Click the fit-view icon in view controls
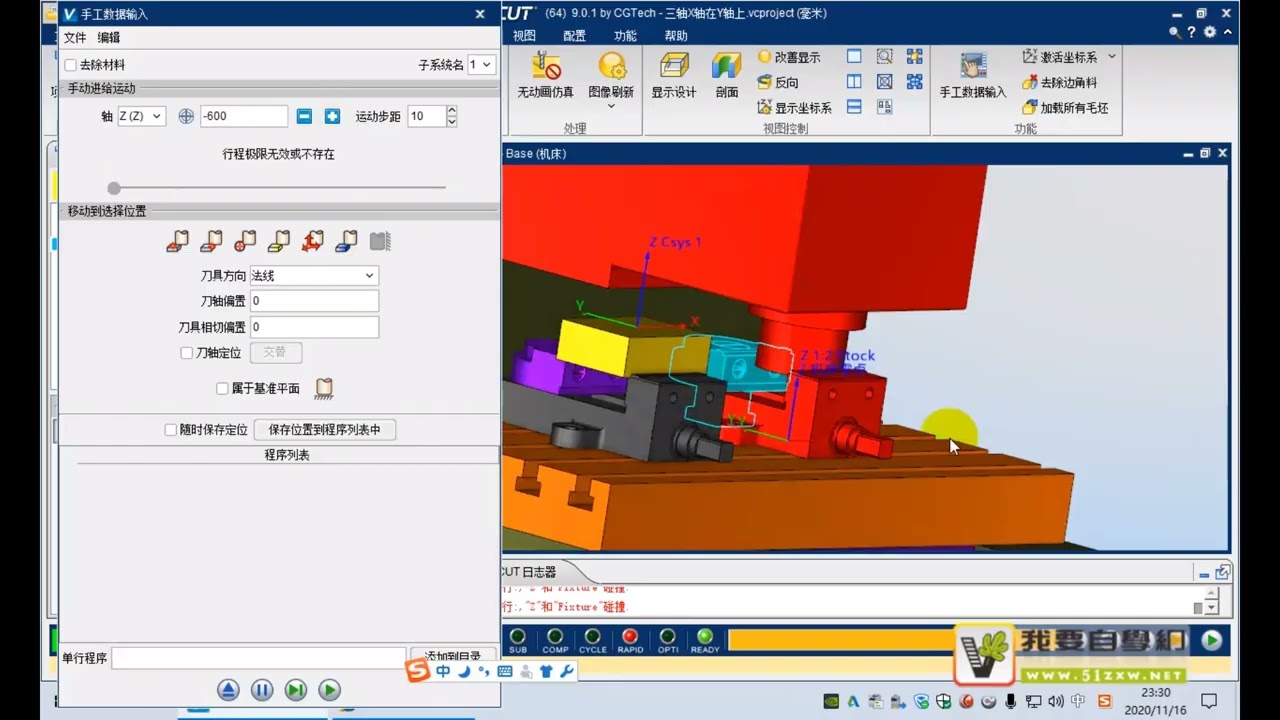Image resolution: width=1280 pixels, height=720 pixels. [884, 82]
